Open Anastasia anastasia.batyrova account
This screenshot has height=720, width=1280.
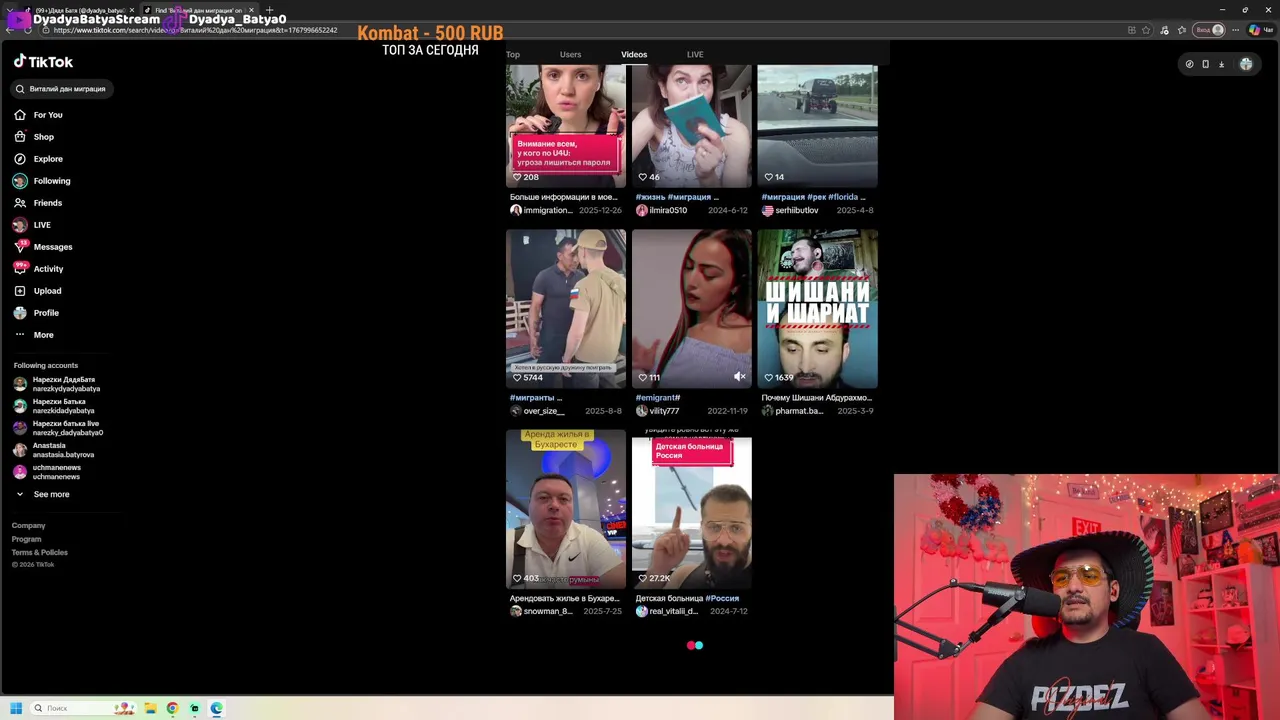coord(53,450)
